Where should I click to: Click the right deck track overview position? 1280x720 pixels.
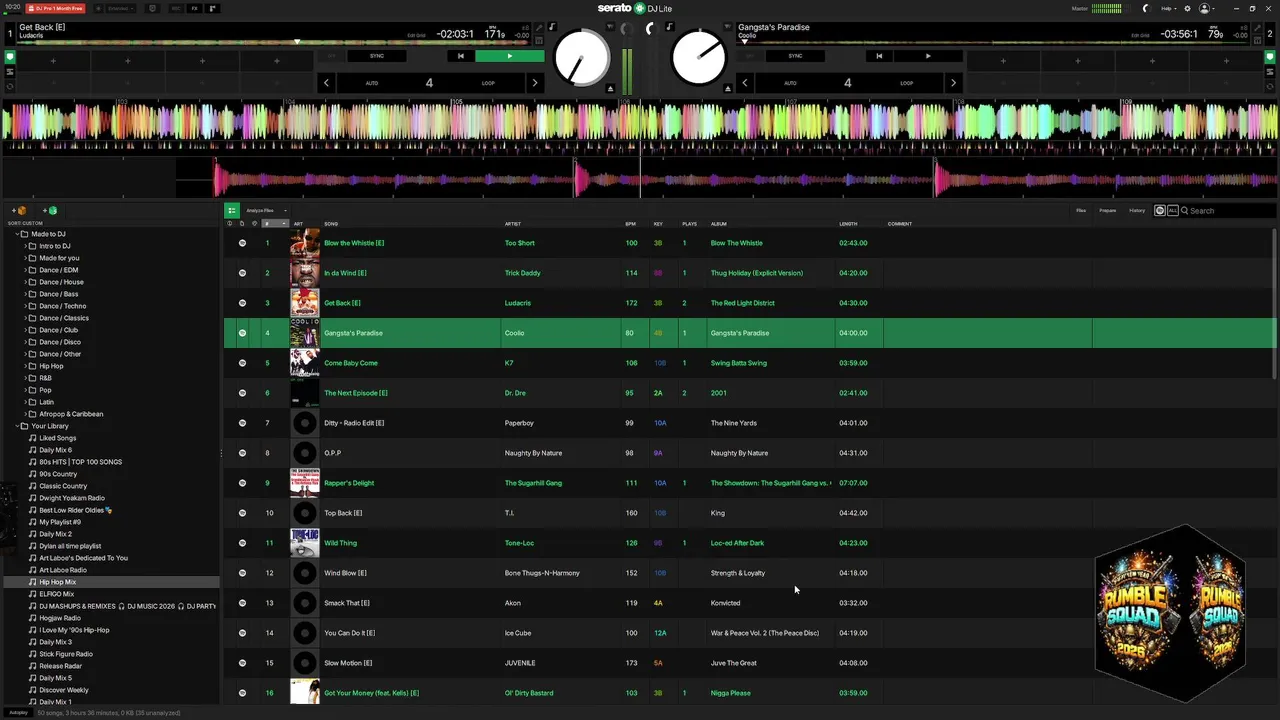pos(744,41)
